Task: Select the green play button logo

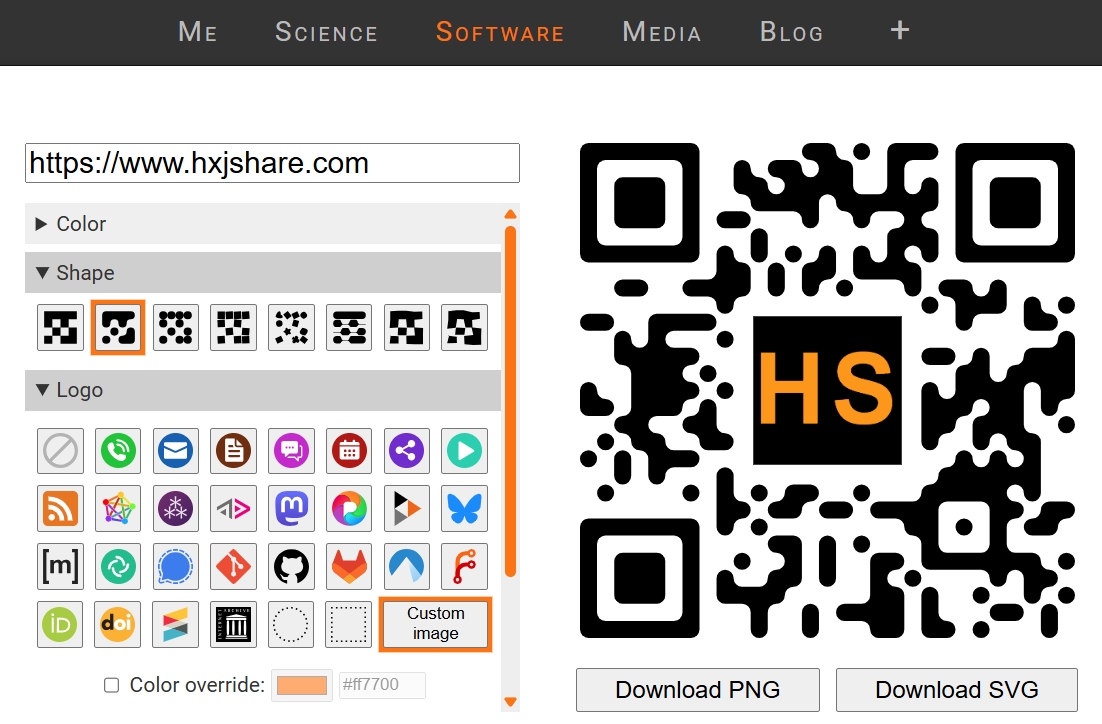Action: click(465, 451)
